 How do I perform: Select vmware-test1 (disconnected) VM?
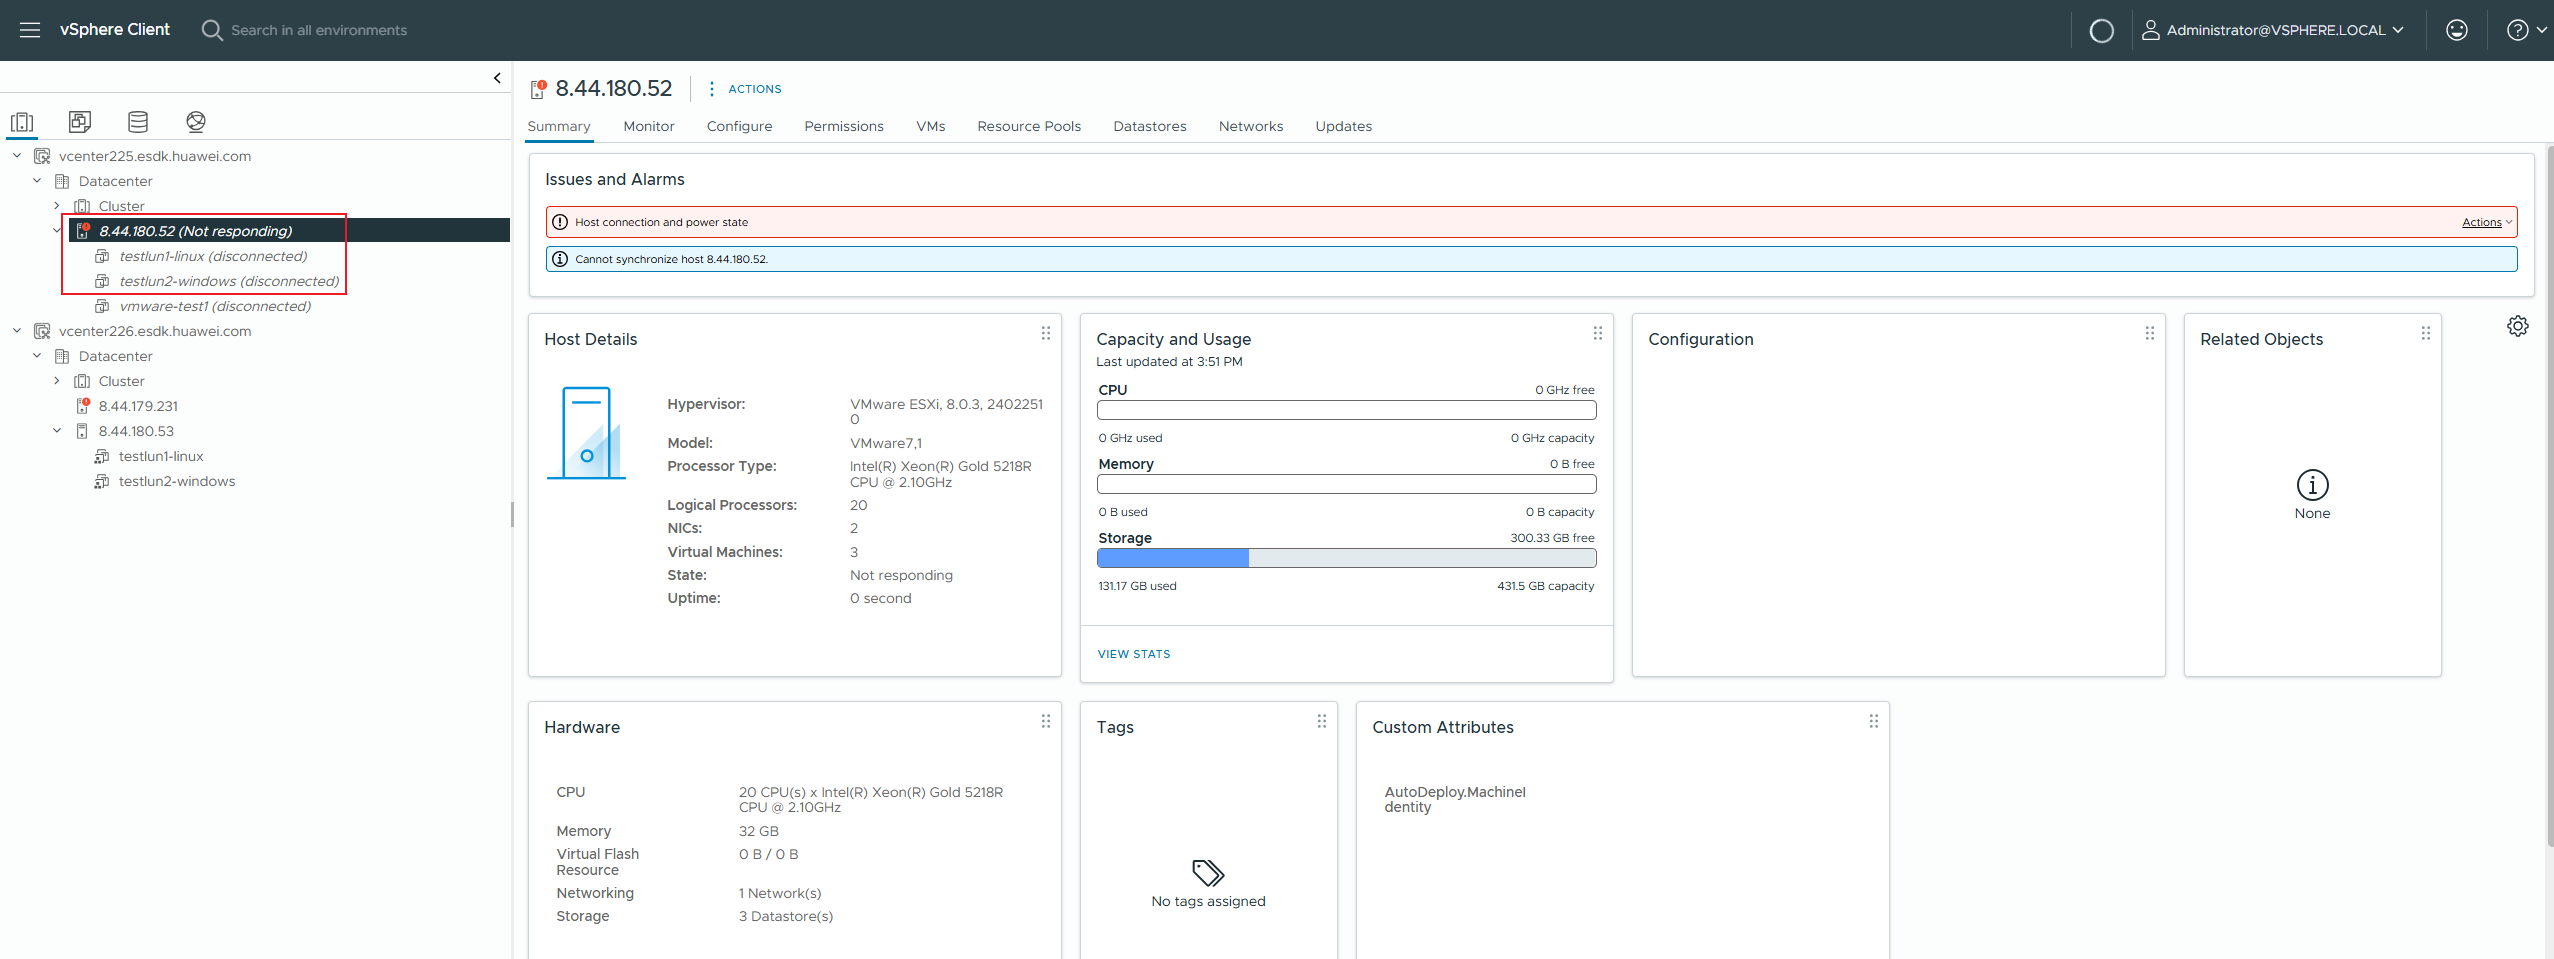(x=215, y=306)
